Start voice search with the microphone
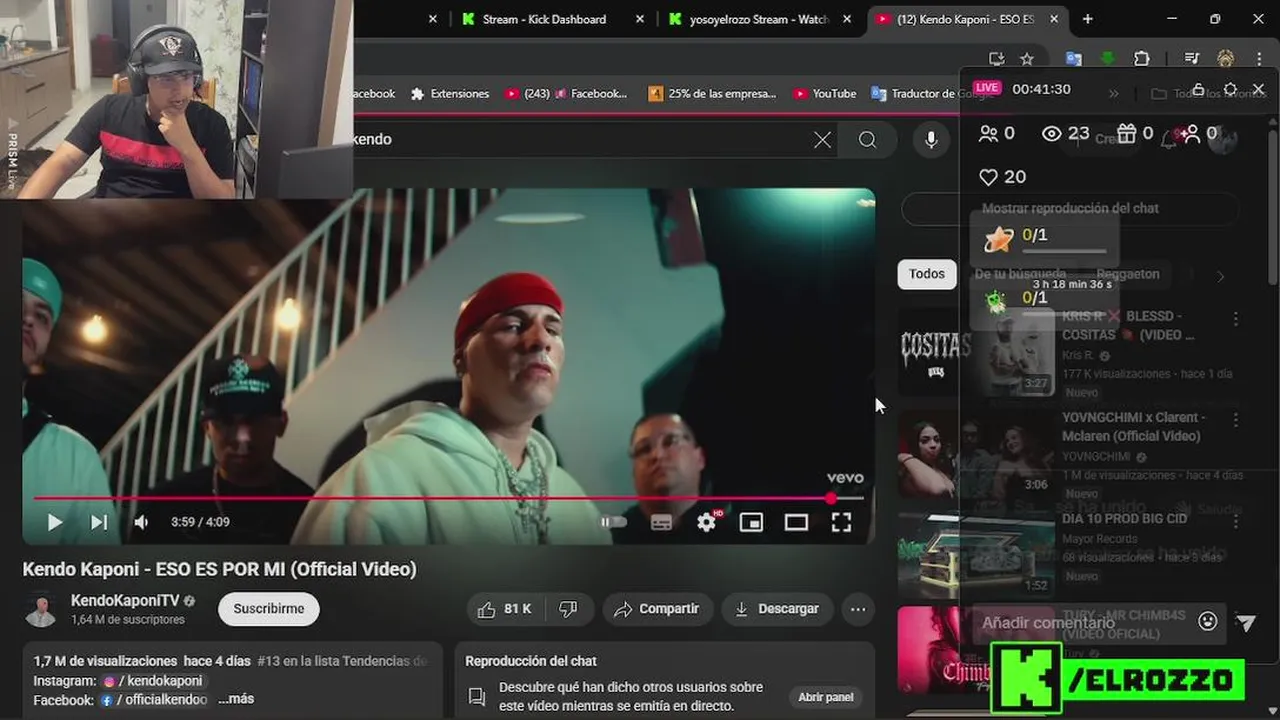Image resolution: width=1280 pixels, height=720 pixels. (931, 140)
